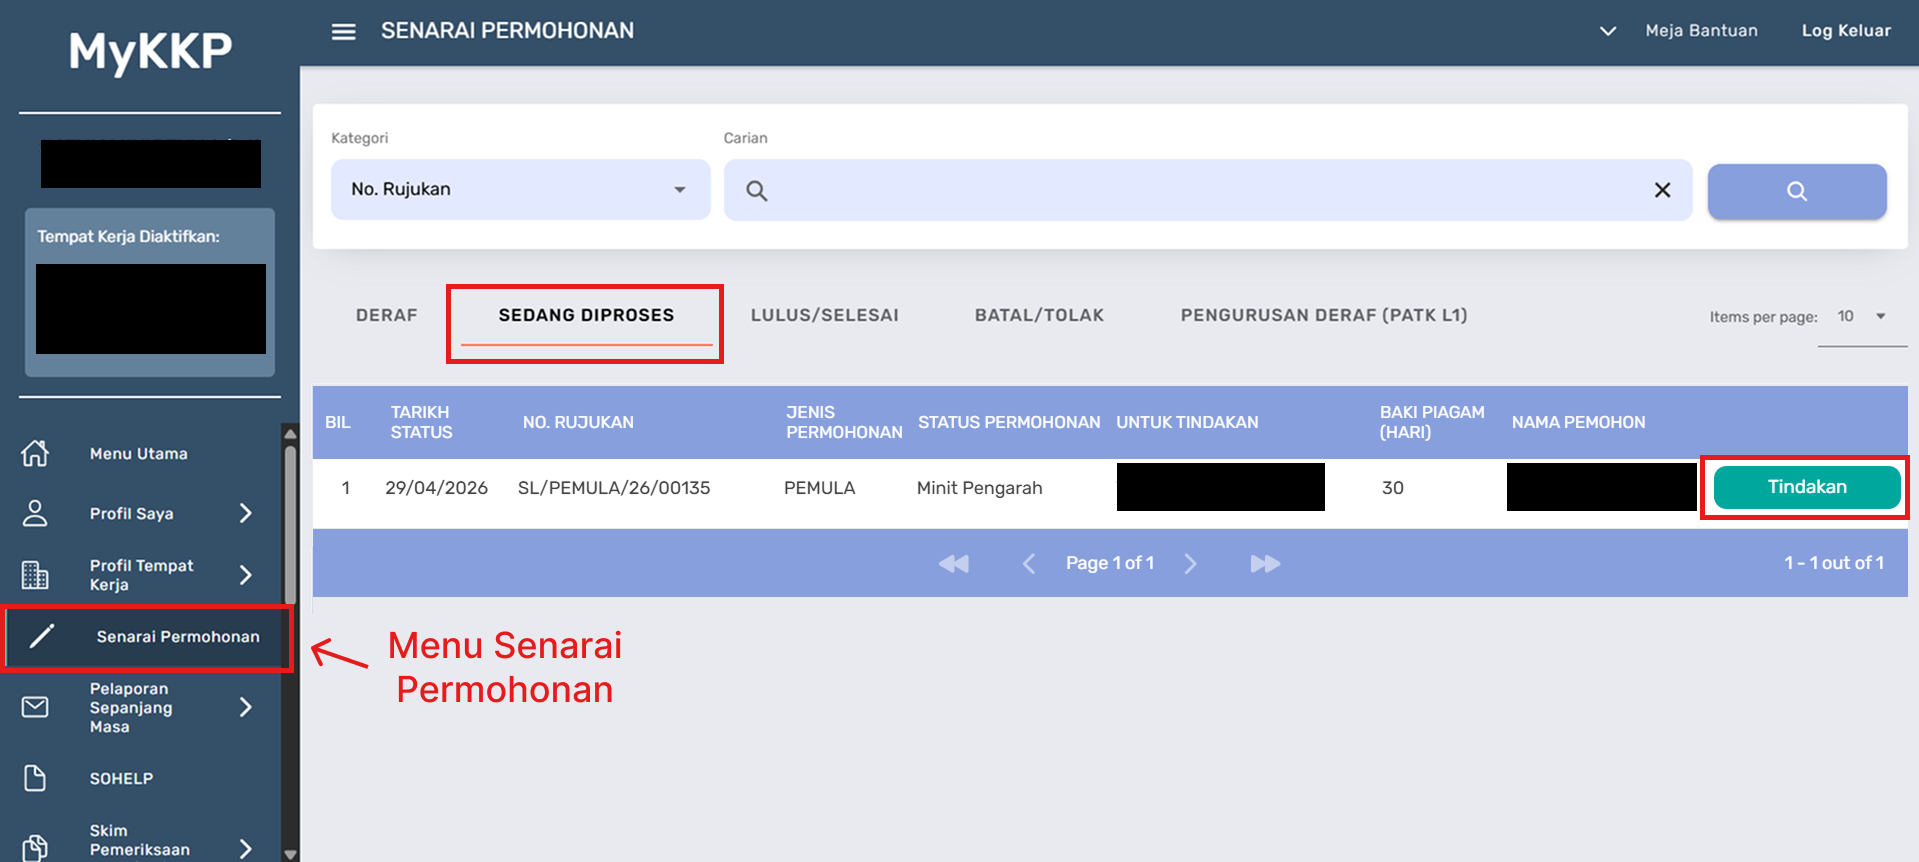
Task: Open the Kategori No. Rujukan dropdown
Action: tap(520, 189)
